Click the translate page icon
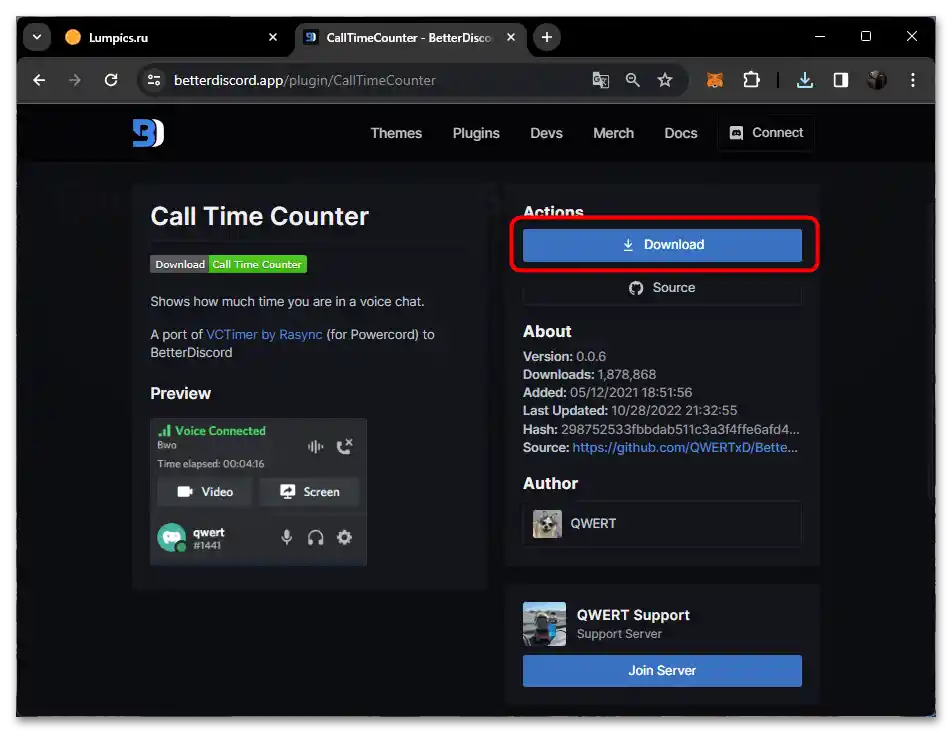Screen dimensions: 952x733 pos(600,80)
